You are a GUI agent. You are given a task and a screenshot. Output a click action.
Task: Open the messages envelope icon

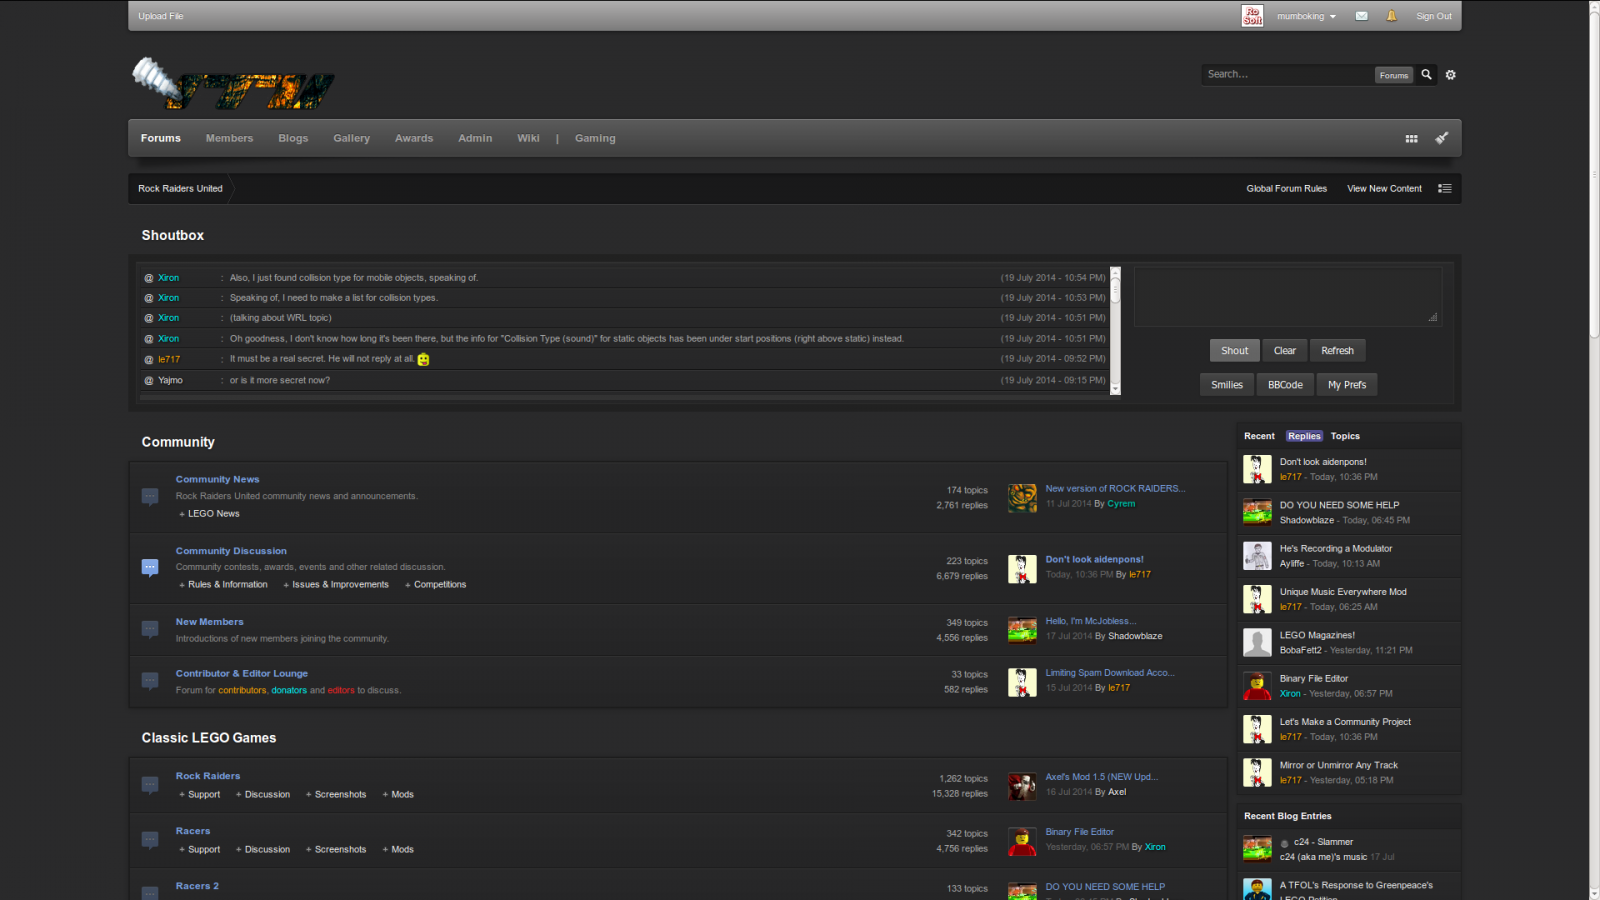click(1361, 16)
